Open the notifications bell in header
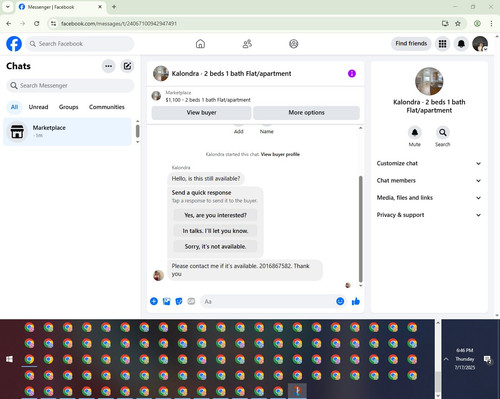The height and width of the screenshot is (399, 500). (x=461, y=44)
